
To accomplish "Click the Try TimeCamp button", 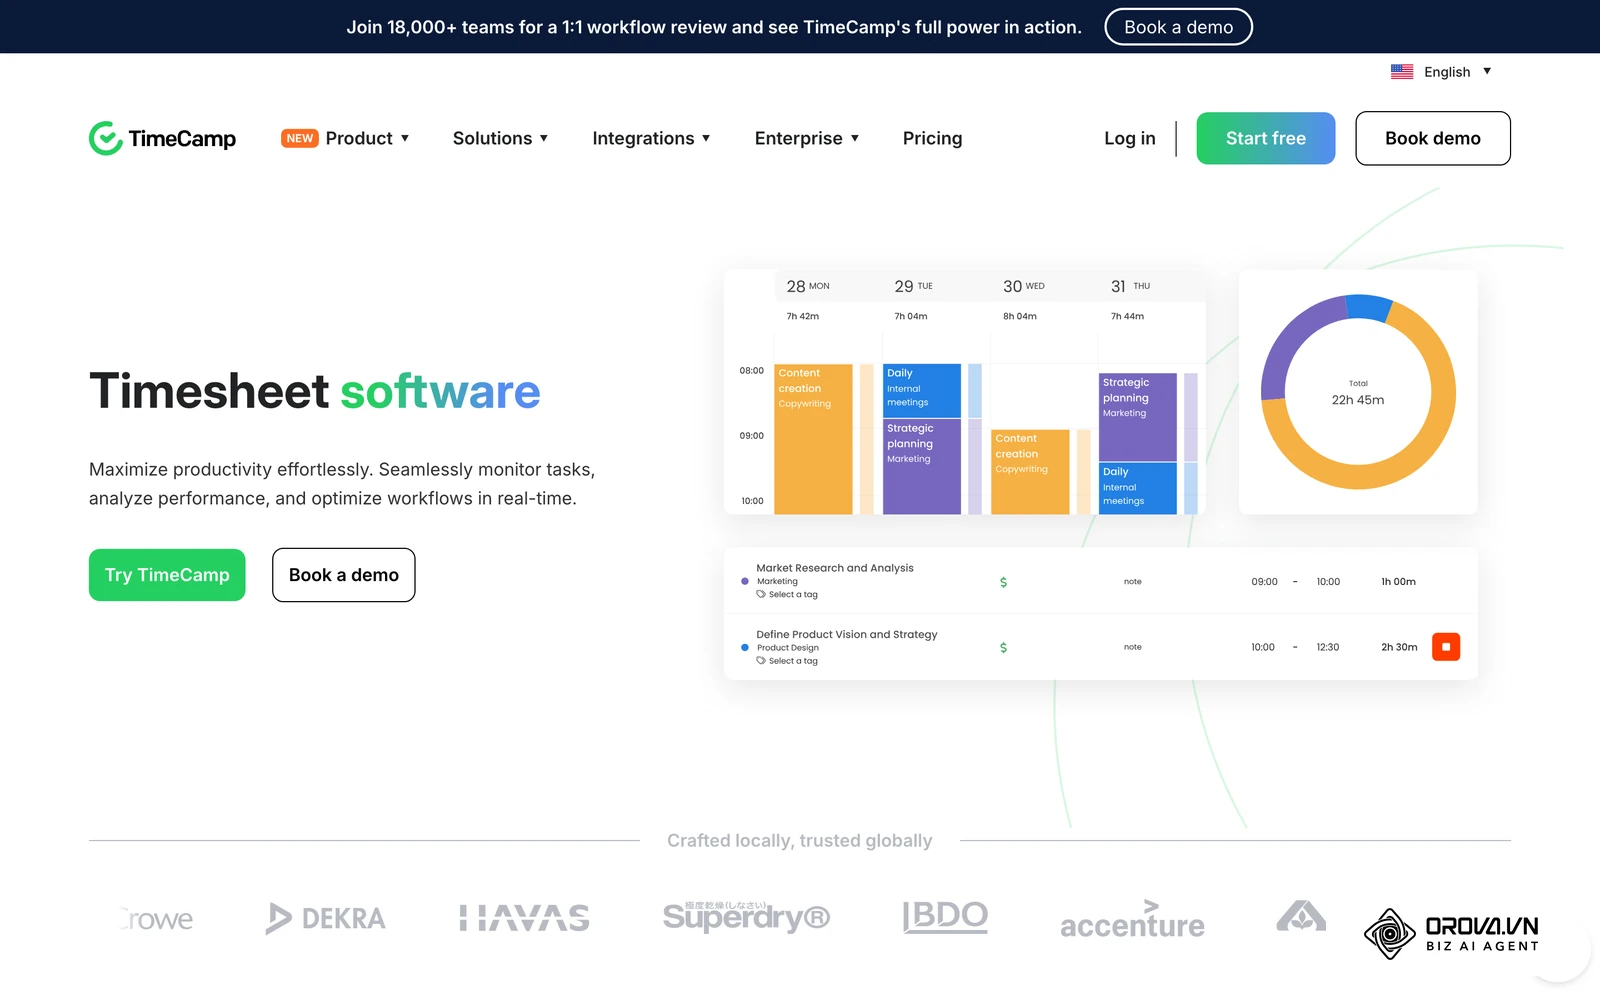I will pyautogui.click(x=167, y=575).
